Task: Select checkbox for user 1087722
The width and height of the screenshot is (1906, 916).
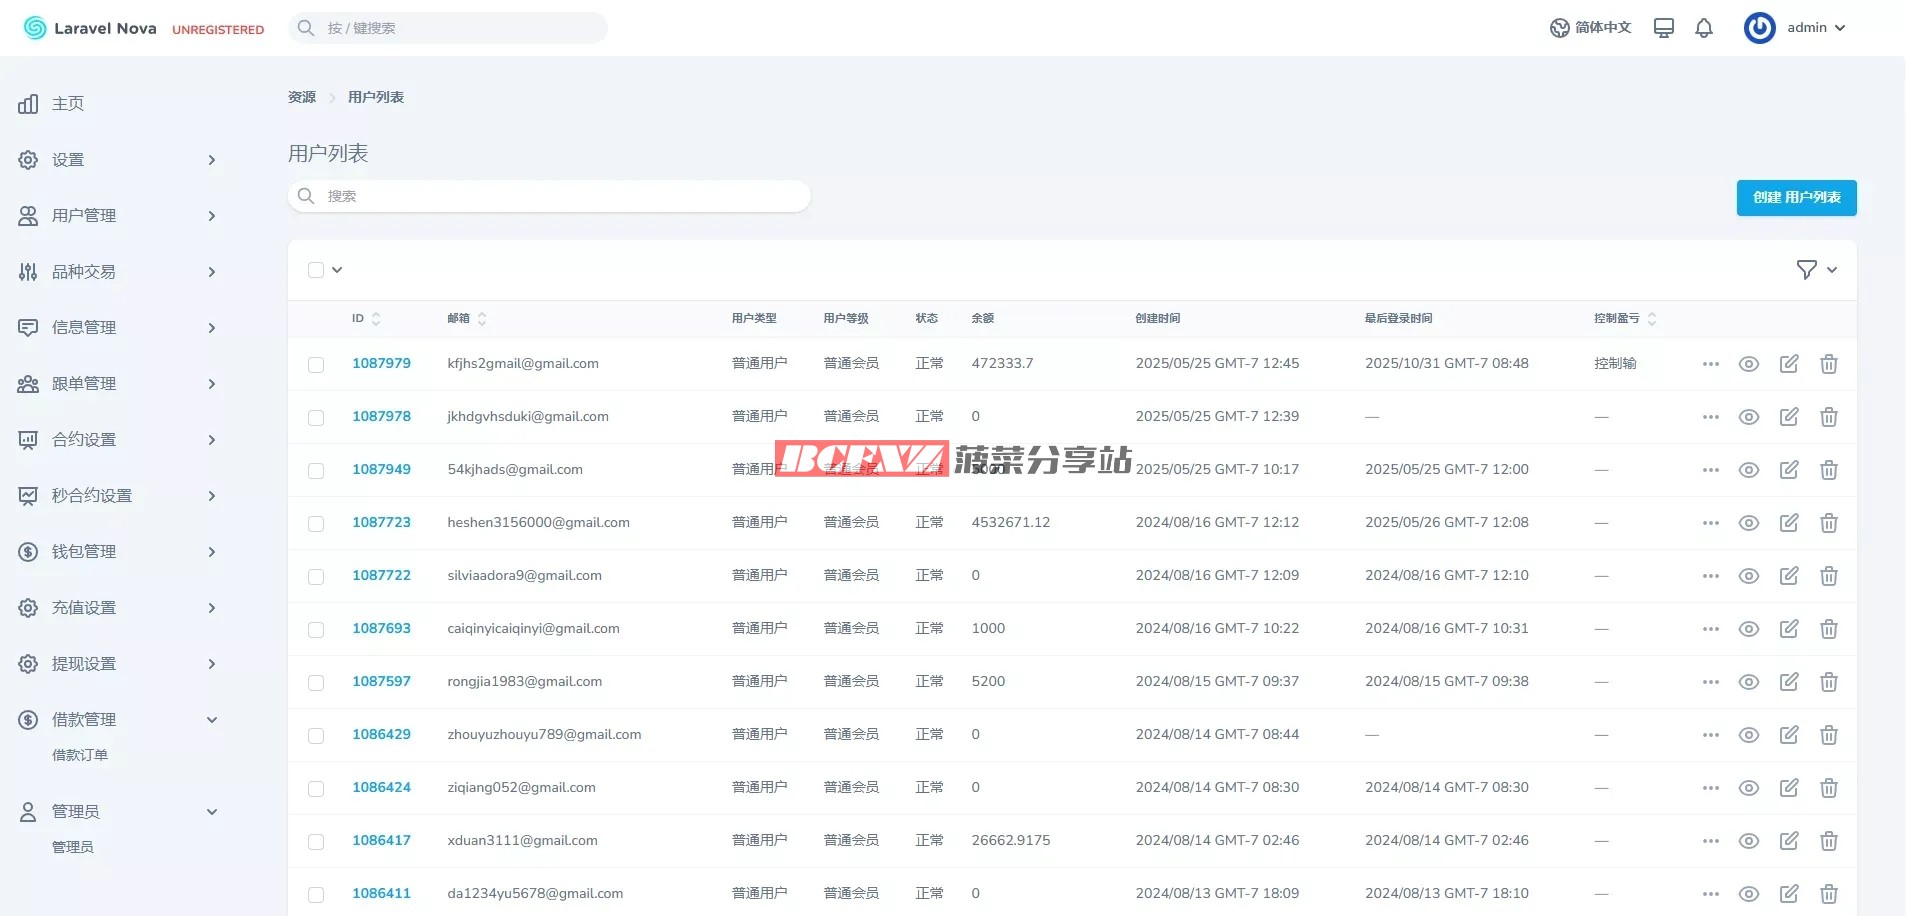Action: 316,577
